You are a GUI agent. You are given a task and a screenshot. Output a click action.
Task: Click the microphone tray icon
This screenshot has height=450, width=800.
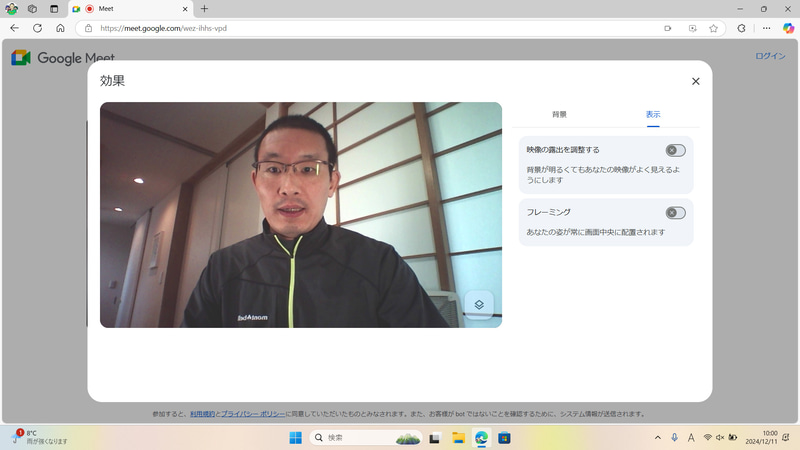pos(674,438)
